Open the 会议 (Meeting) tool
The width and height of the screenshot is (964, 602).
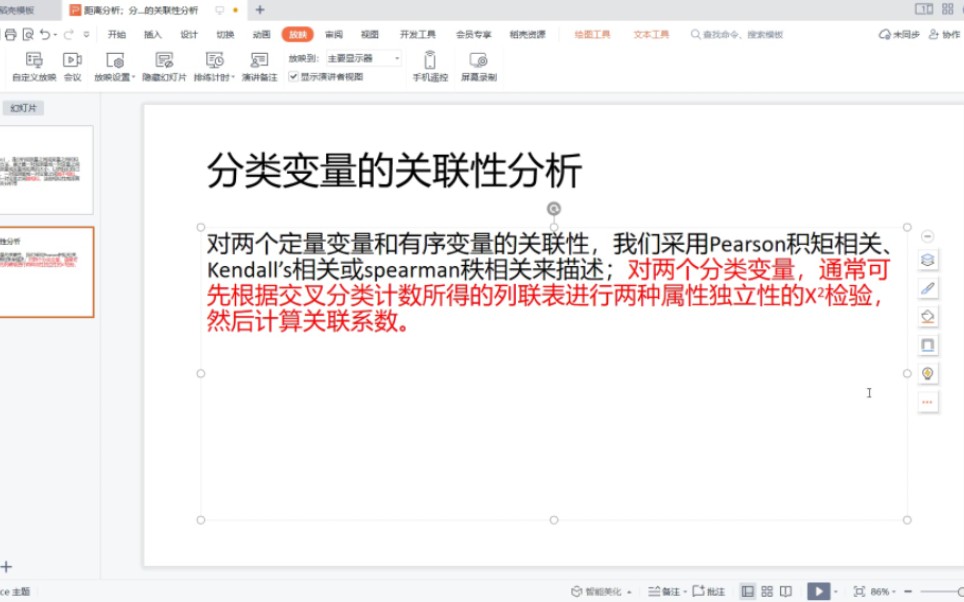coord(70,62)
